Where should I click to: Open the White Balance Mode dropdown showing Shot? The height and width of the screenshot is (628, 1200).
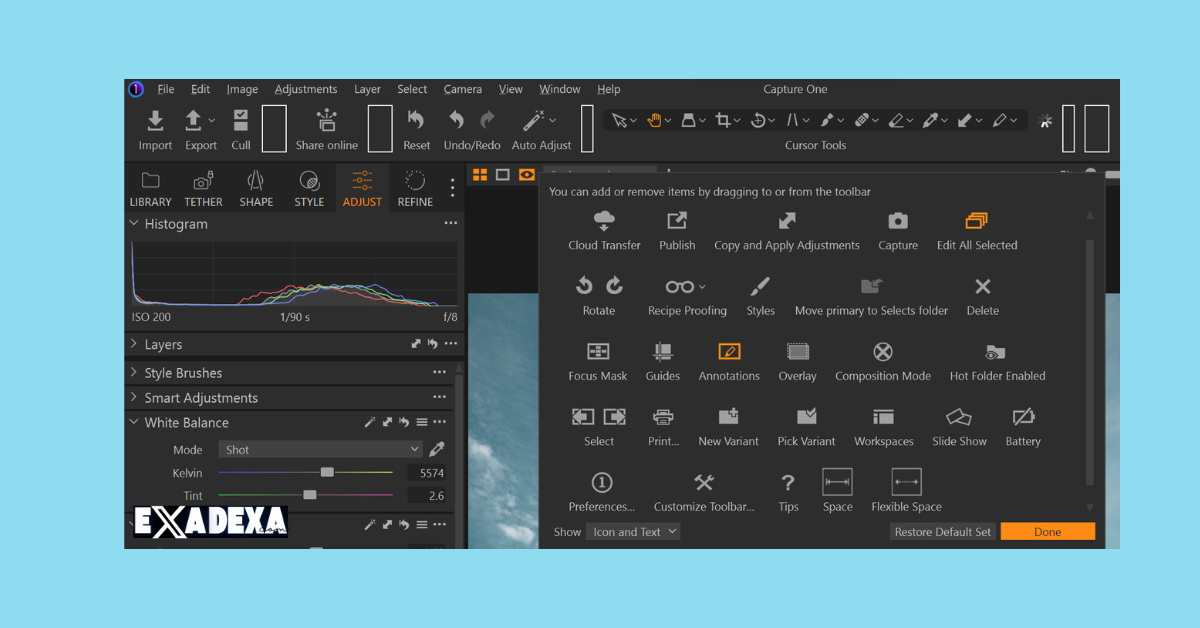320,449
